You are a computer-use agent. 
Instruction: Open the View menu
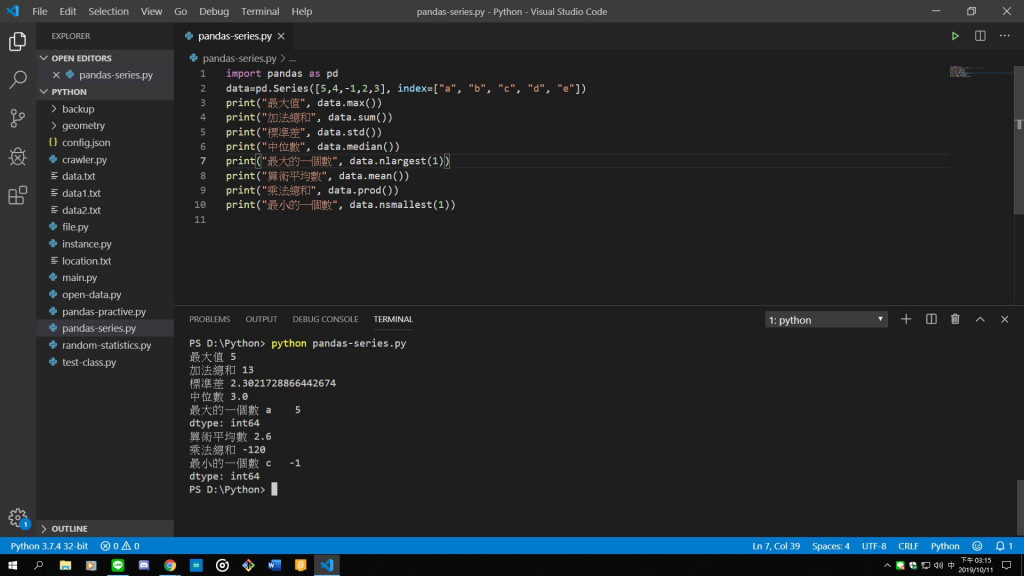pos(151,11)
